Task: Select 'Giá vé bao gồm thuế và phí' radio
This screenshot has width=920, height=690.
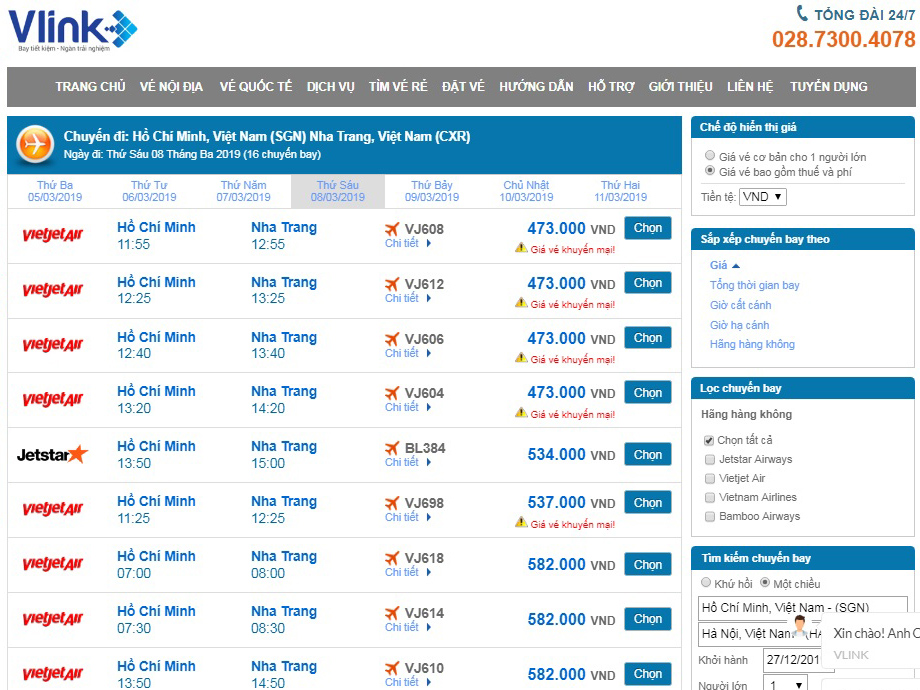Action: pyautogui.click(x=710, y=171)
